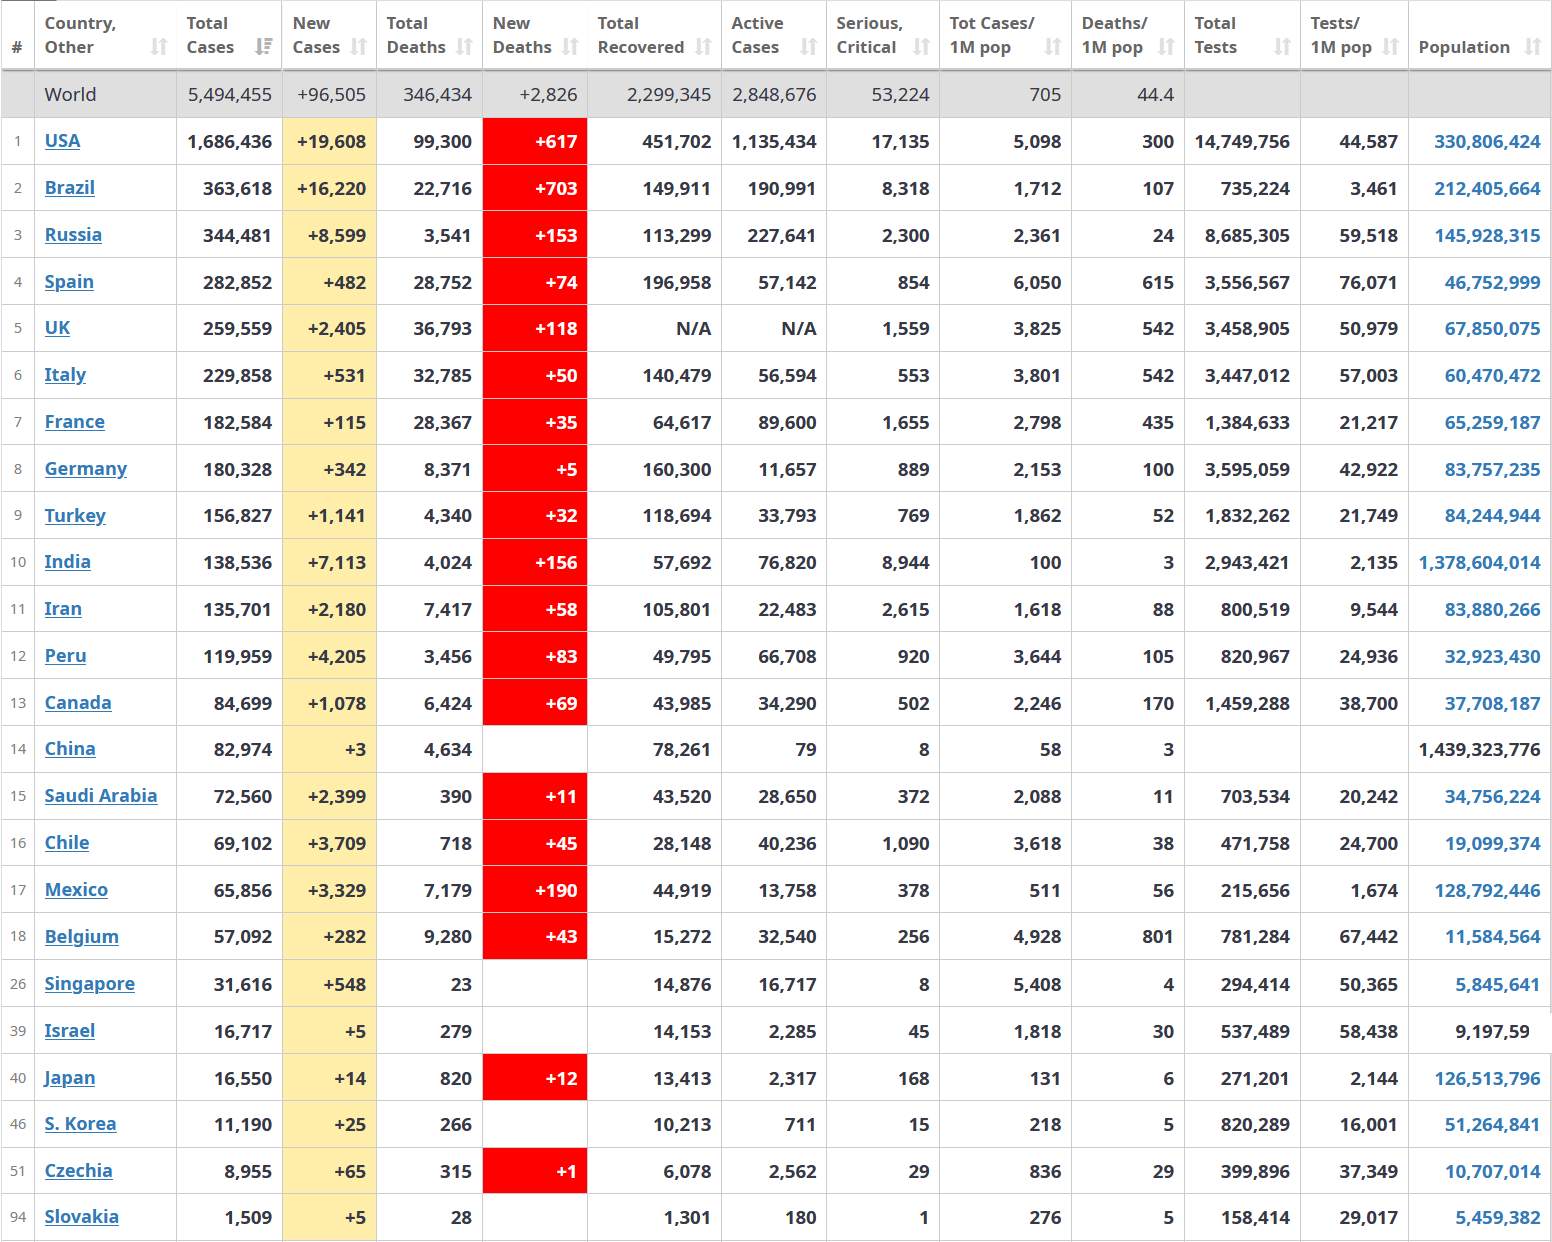
Task: Open the USA country link
Action: 62,141
